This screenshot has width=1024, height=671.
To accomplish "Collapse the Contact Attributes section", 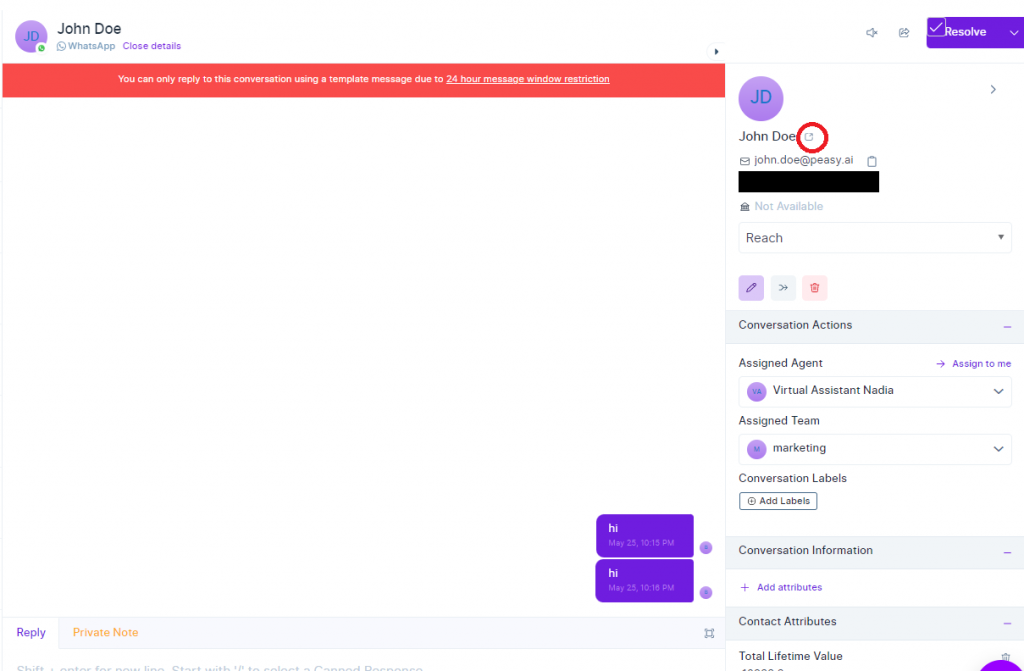I will 1007,623.
